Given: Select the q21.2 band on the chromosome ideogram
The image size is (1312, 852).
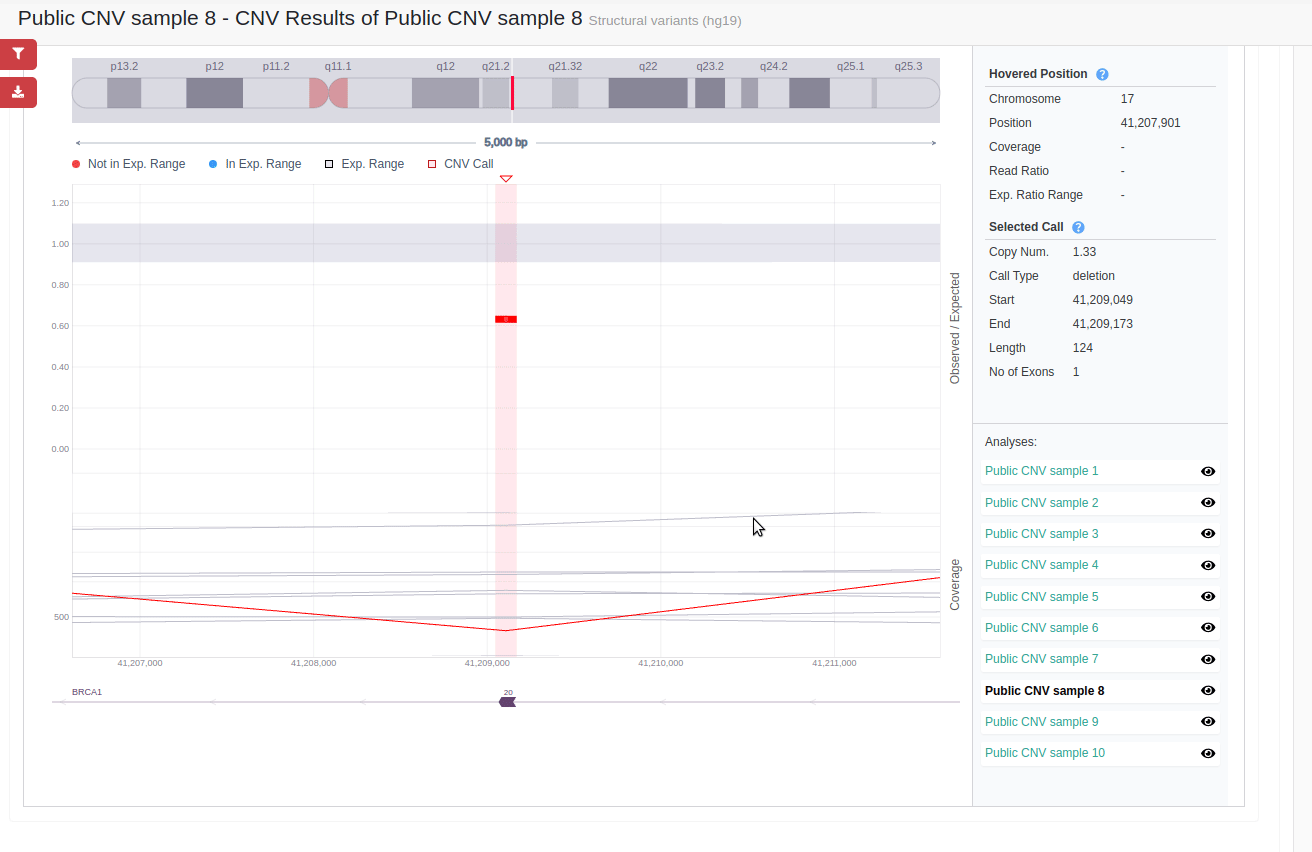Looking at the screenshot, I should pyautogui.click(x=495, y=92).
